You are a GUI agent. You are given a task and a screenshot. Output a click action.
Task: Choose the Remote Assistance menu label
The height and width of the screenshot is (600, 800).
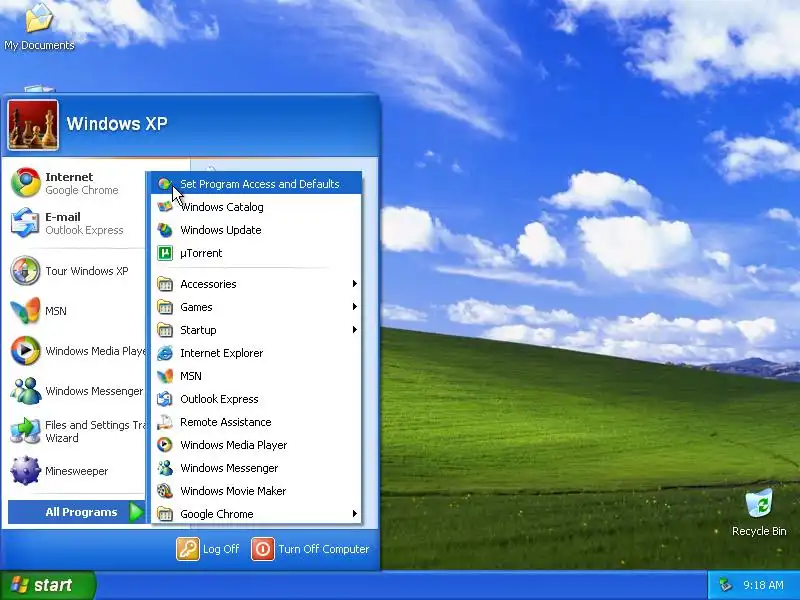tap(226, 422)
